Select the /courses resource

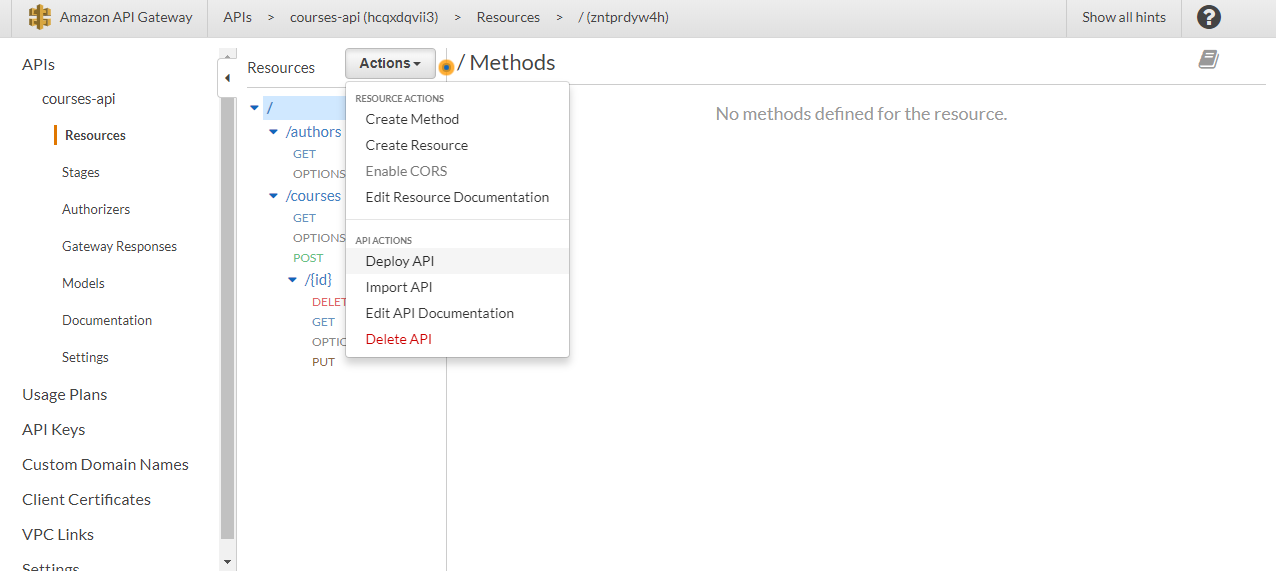point(314,196)
